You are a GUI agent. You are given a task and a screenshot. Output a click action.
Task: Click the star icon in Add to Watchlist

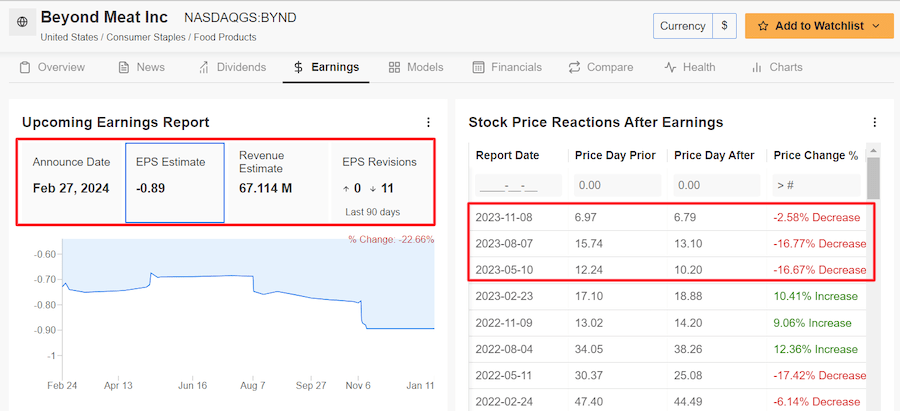(762, 26)
